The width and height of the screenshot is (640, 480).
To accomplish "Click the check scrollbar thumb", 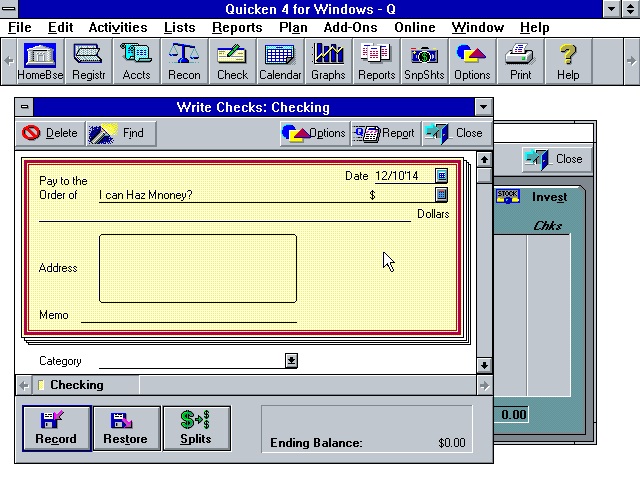I will (484, 175).
